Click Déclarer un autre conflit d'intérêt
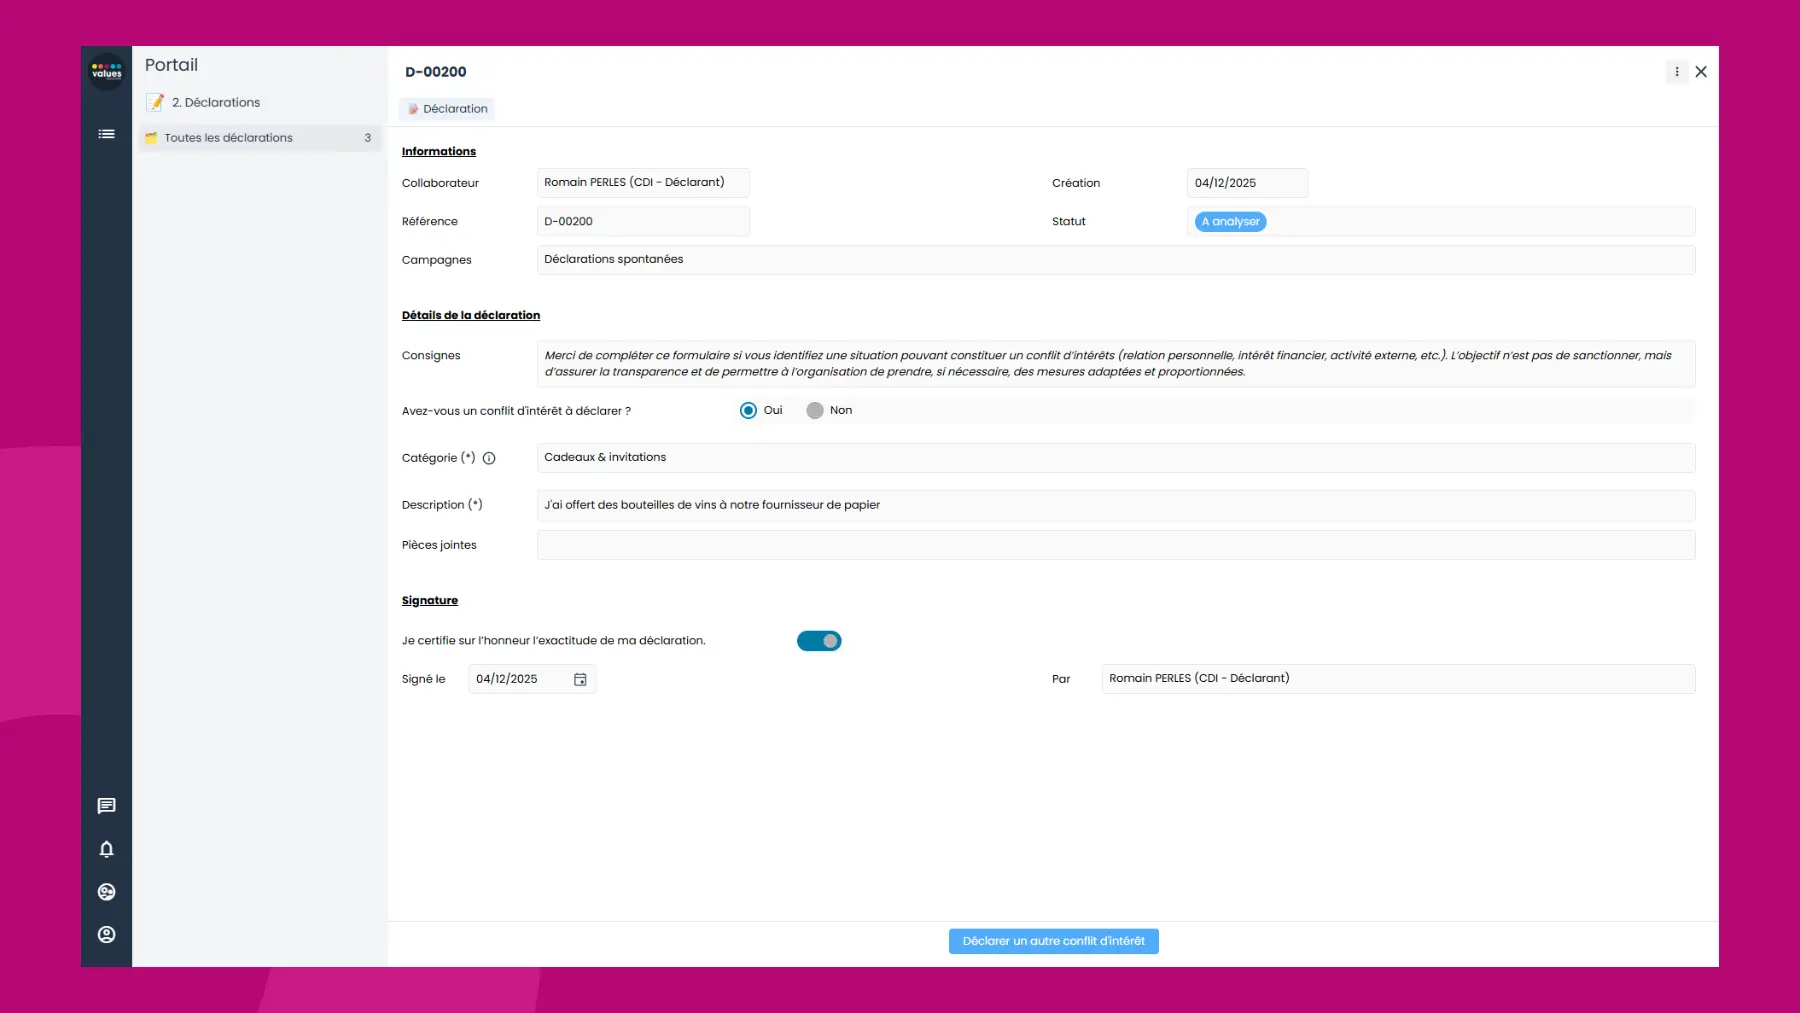The image size is (1800, 1013). point(1053,941)
